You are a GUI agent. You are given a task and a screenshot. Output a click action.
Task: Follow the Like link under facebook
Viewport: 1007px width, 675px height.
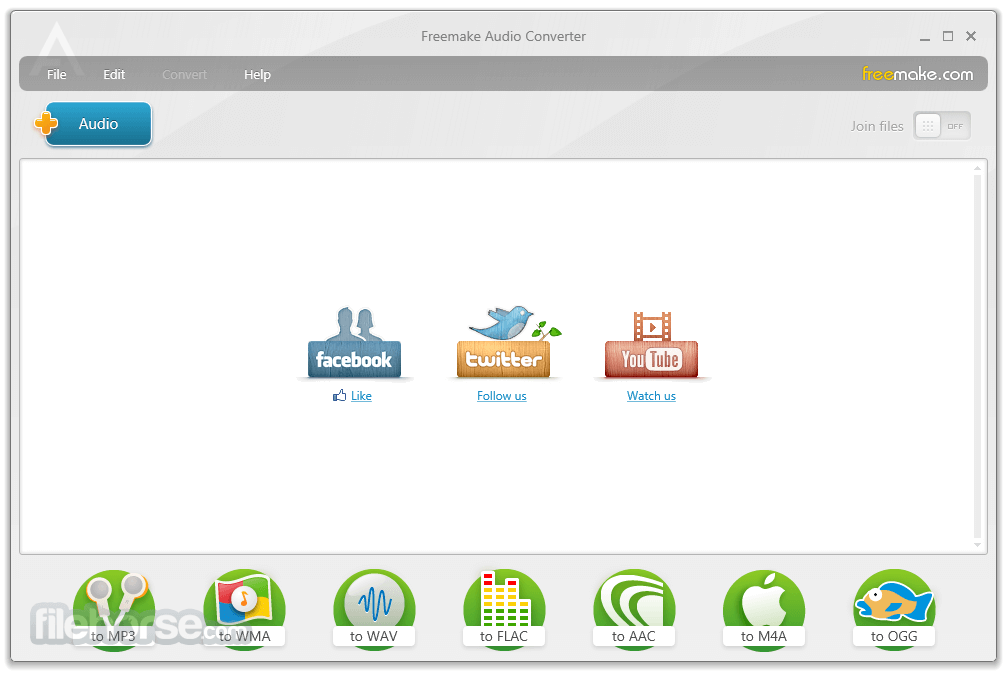361,396
